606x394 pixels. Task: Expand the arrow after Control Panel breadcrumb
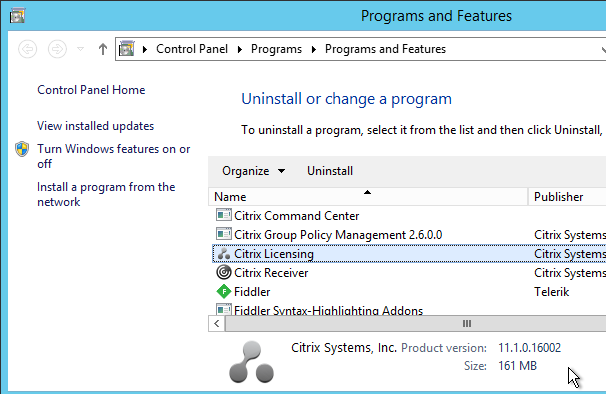240,49
